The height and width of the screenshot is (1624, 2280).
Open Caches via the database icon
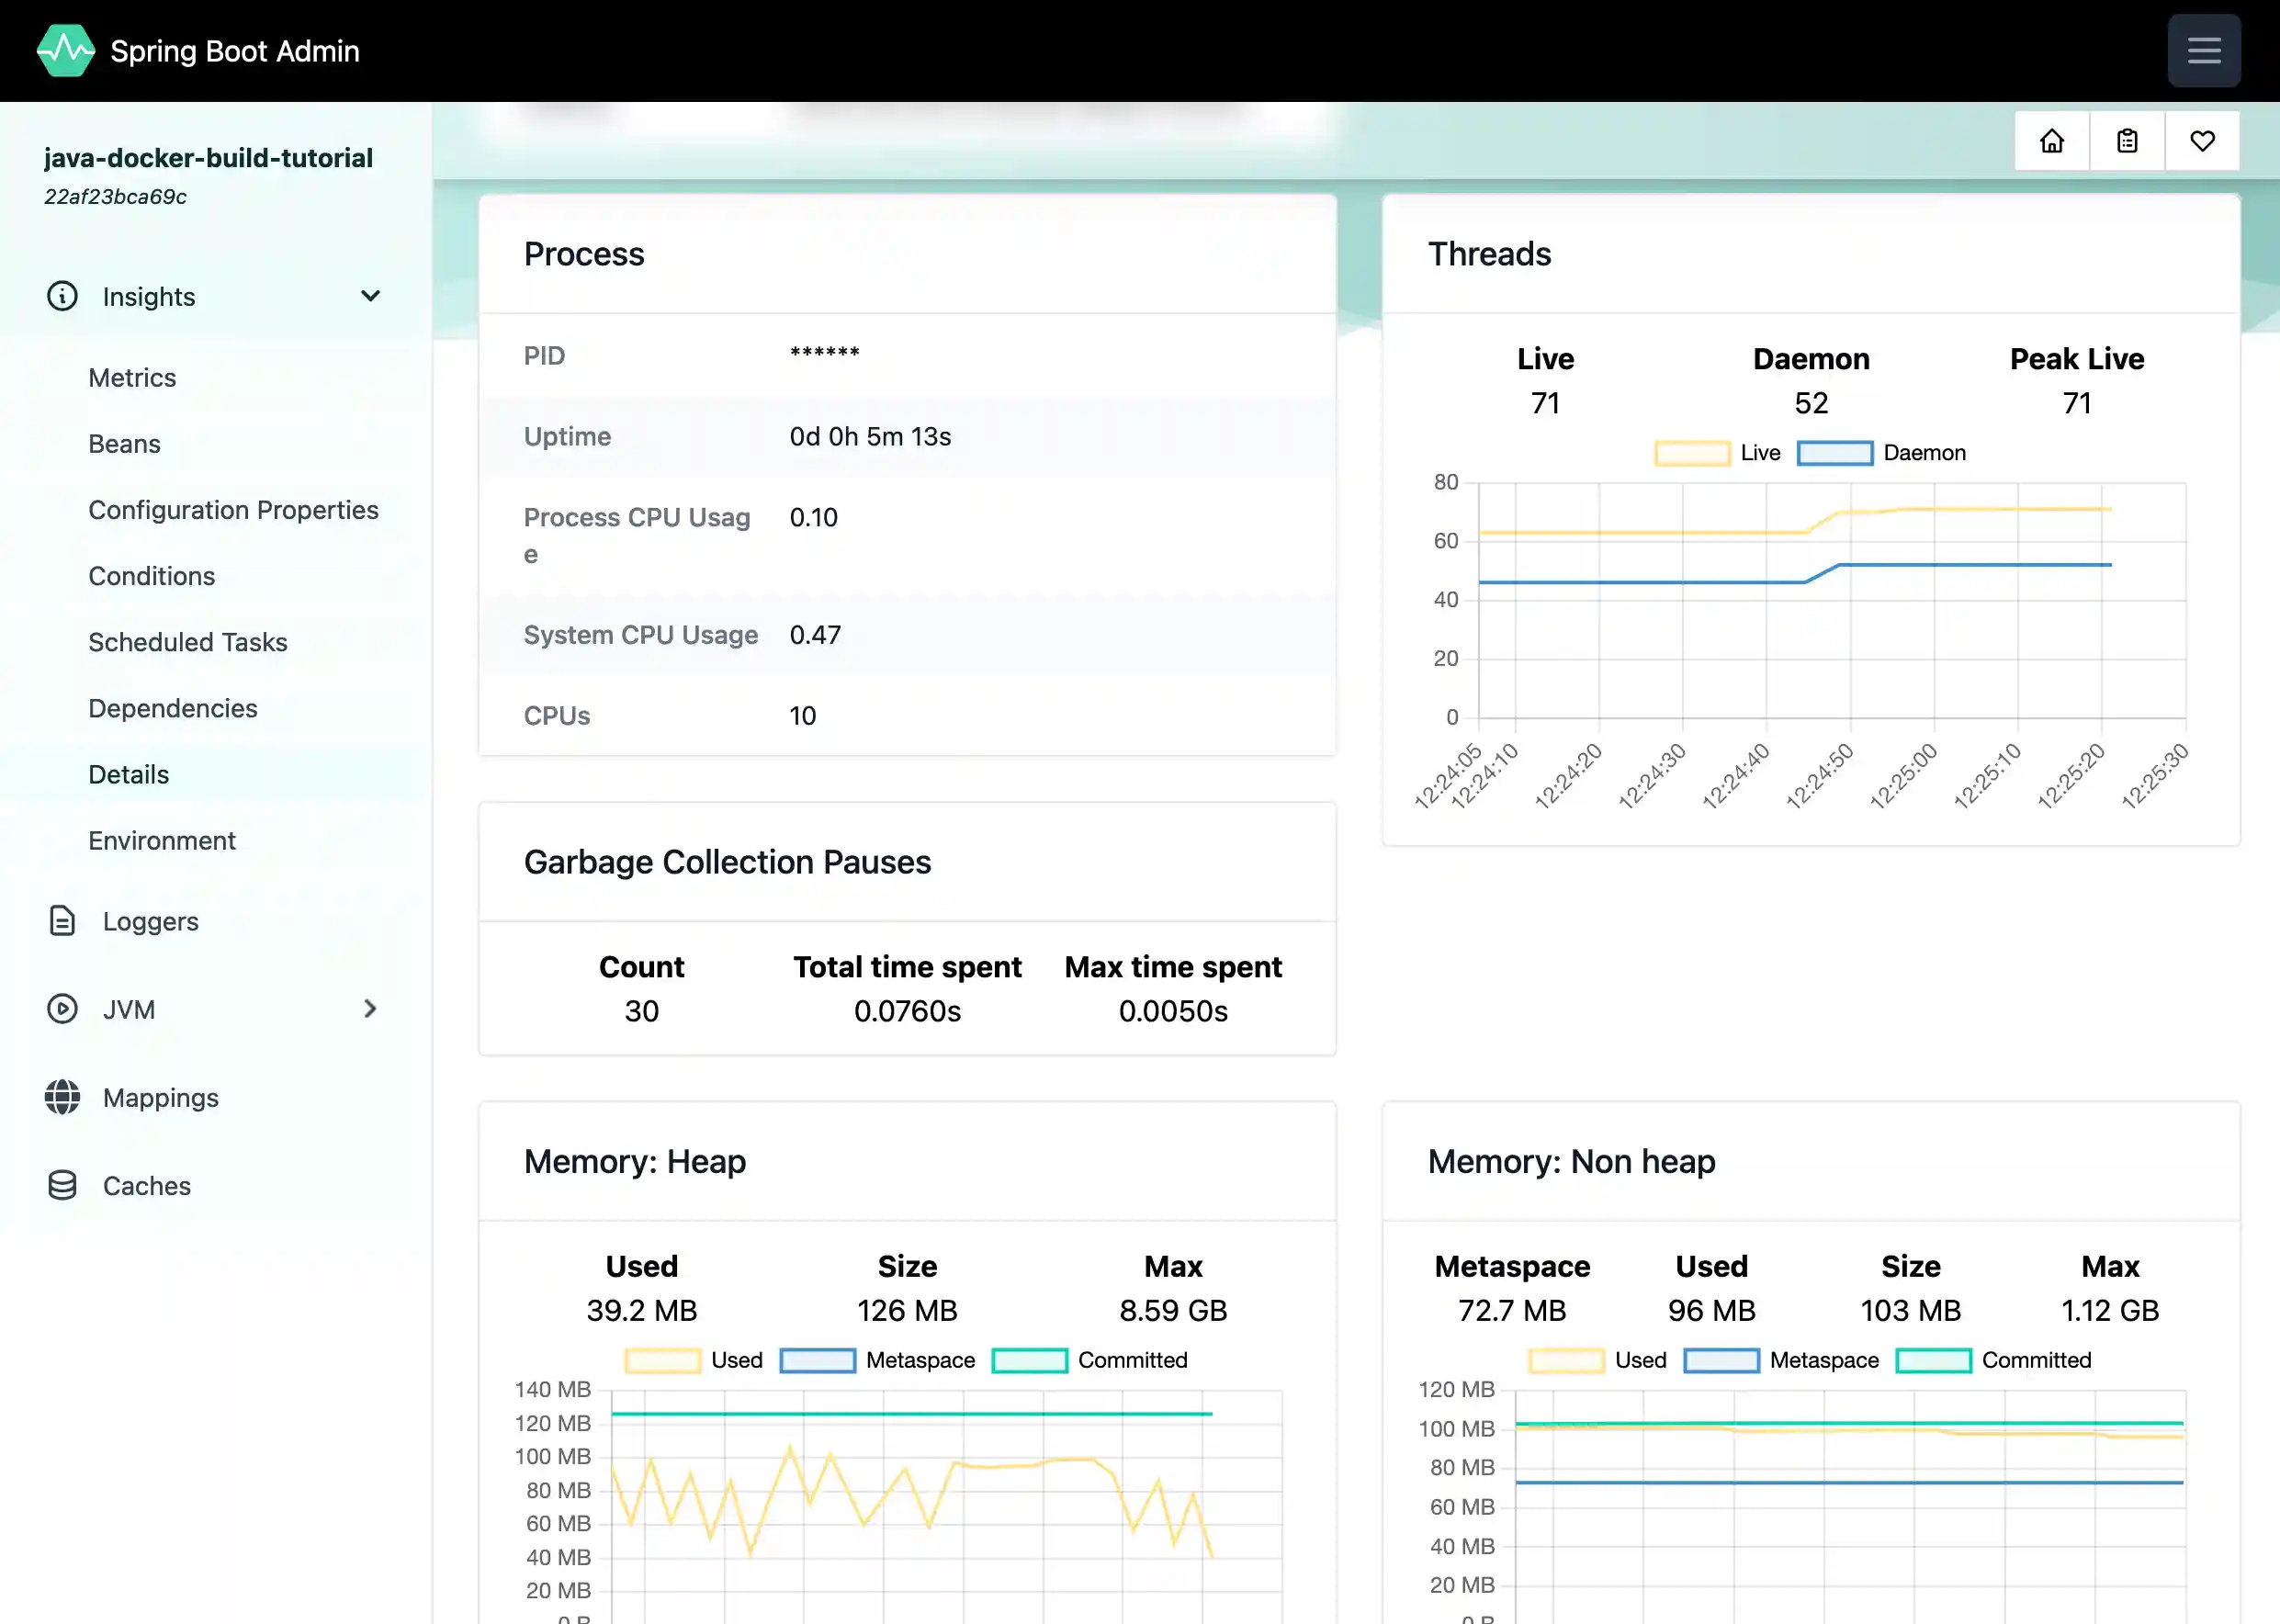tap(62, 1185)
